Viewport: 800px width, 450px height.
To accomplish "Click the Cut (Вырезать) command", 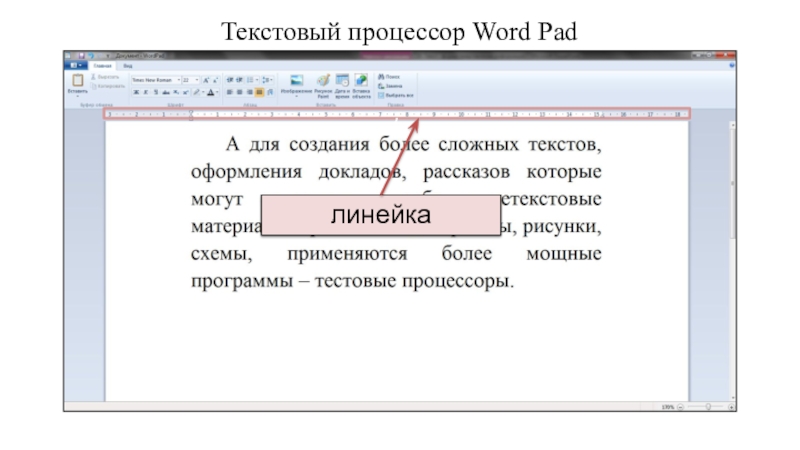I will [105, 77].
